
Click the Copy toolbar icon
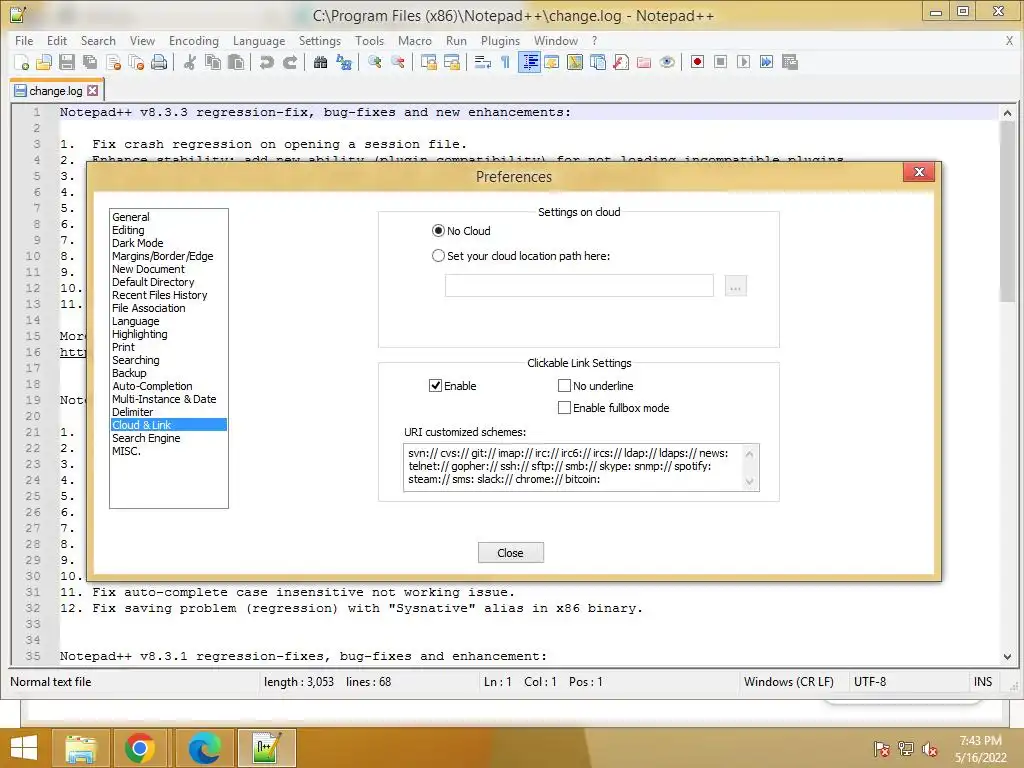[213, 62]
